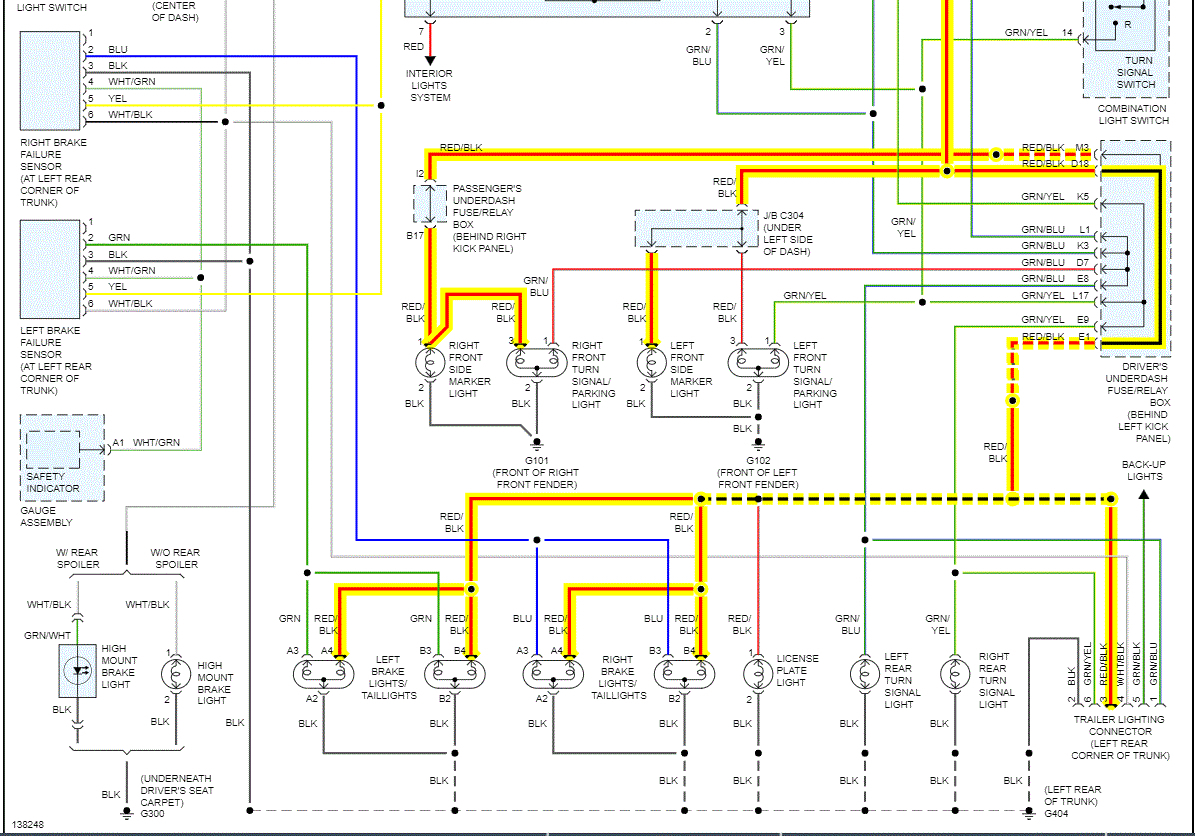Click the "M3" connector pin label
This screenshot has width=1195, height=836.
[1082, 147]
